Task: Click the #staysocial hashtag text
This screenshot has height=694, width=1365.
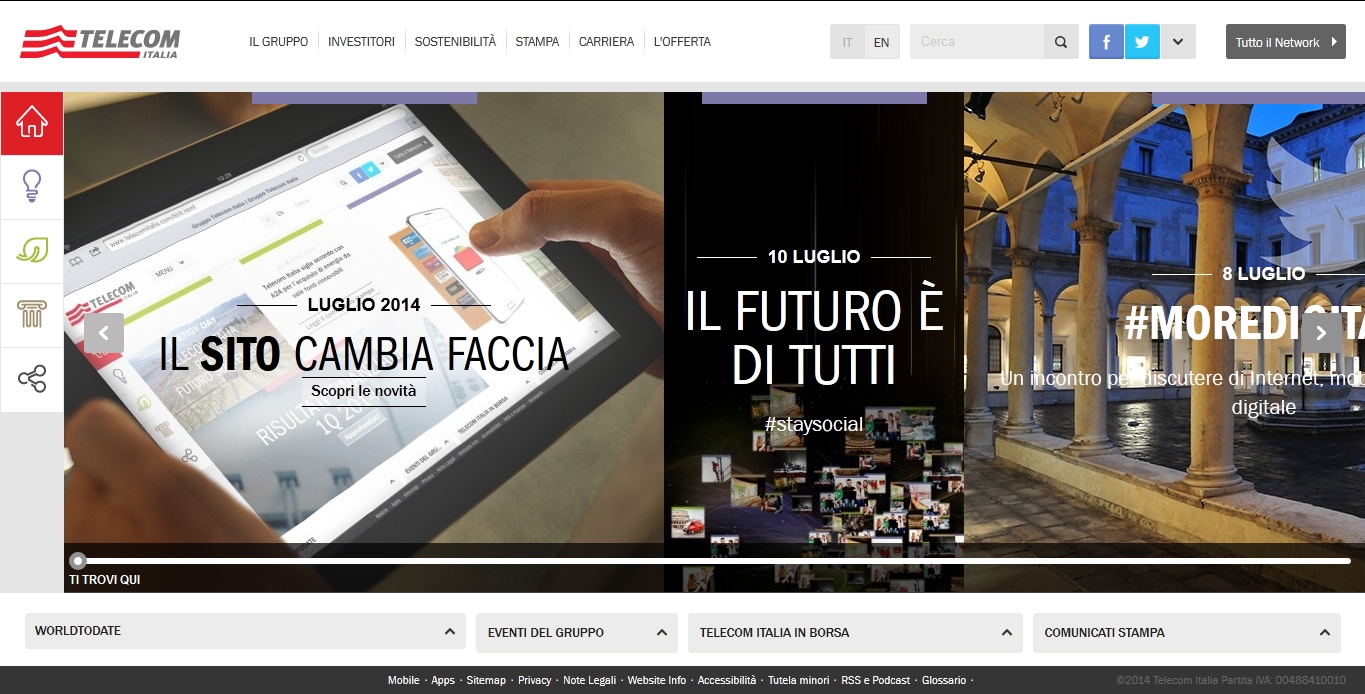Action: (x=814, y=425)
